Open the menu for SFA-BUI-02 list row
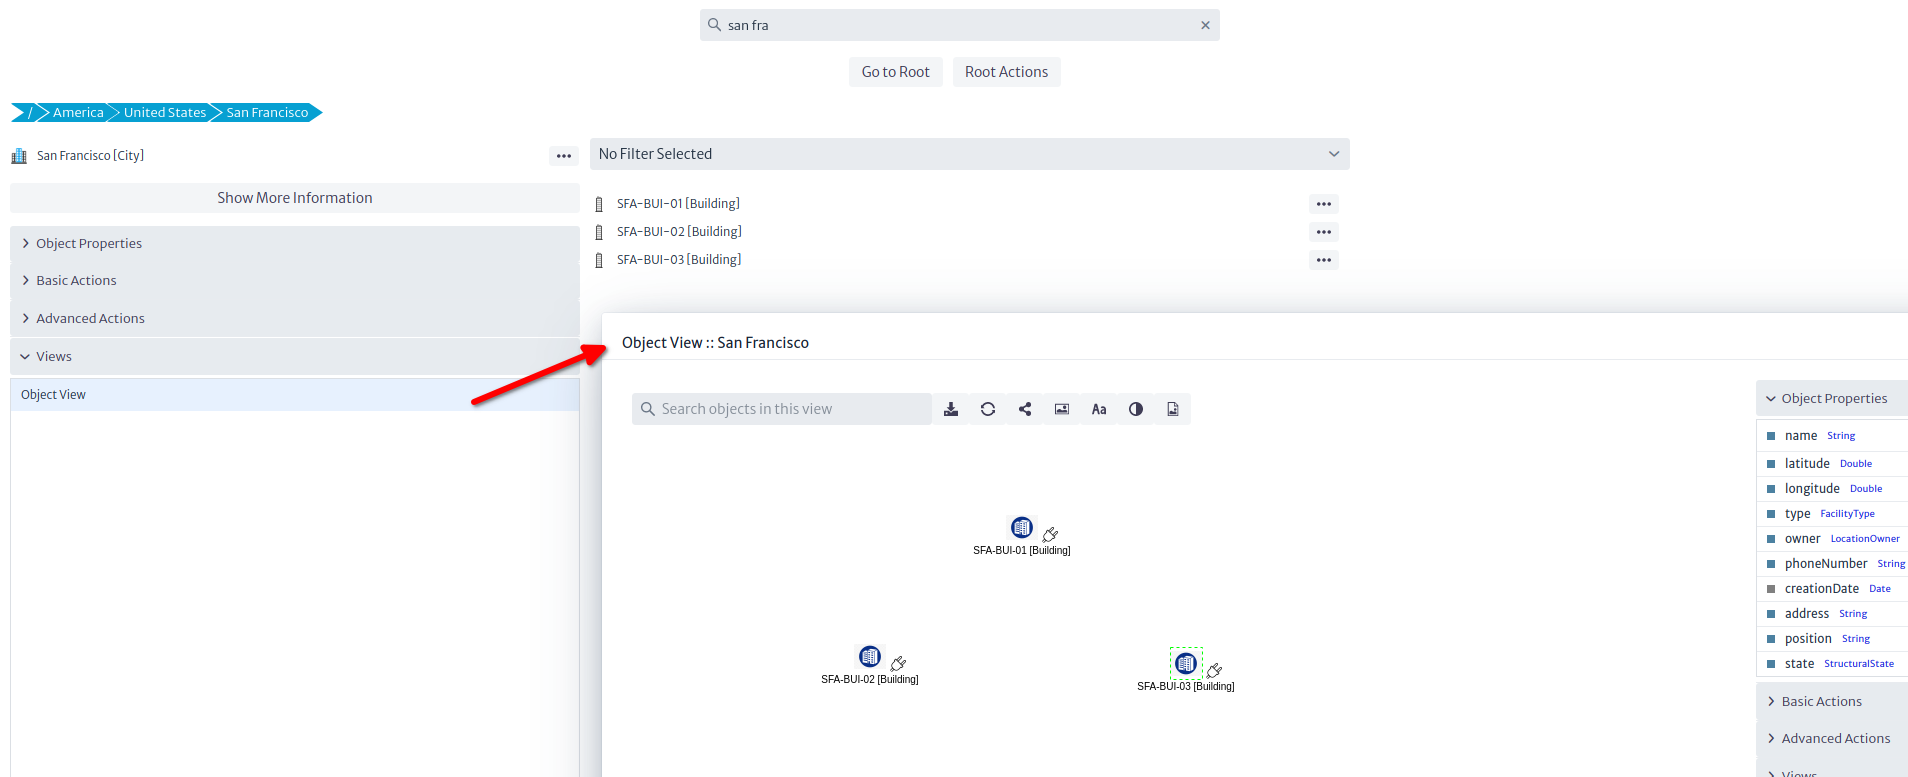Image resolution: width=1908 pixels, height=777 pixels. 1323,232
